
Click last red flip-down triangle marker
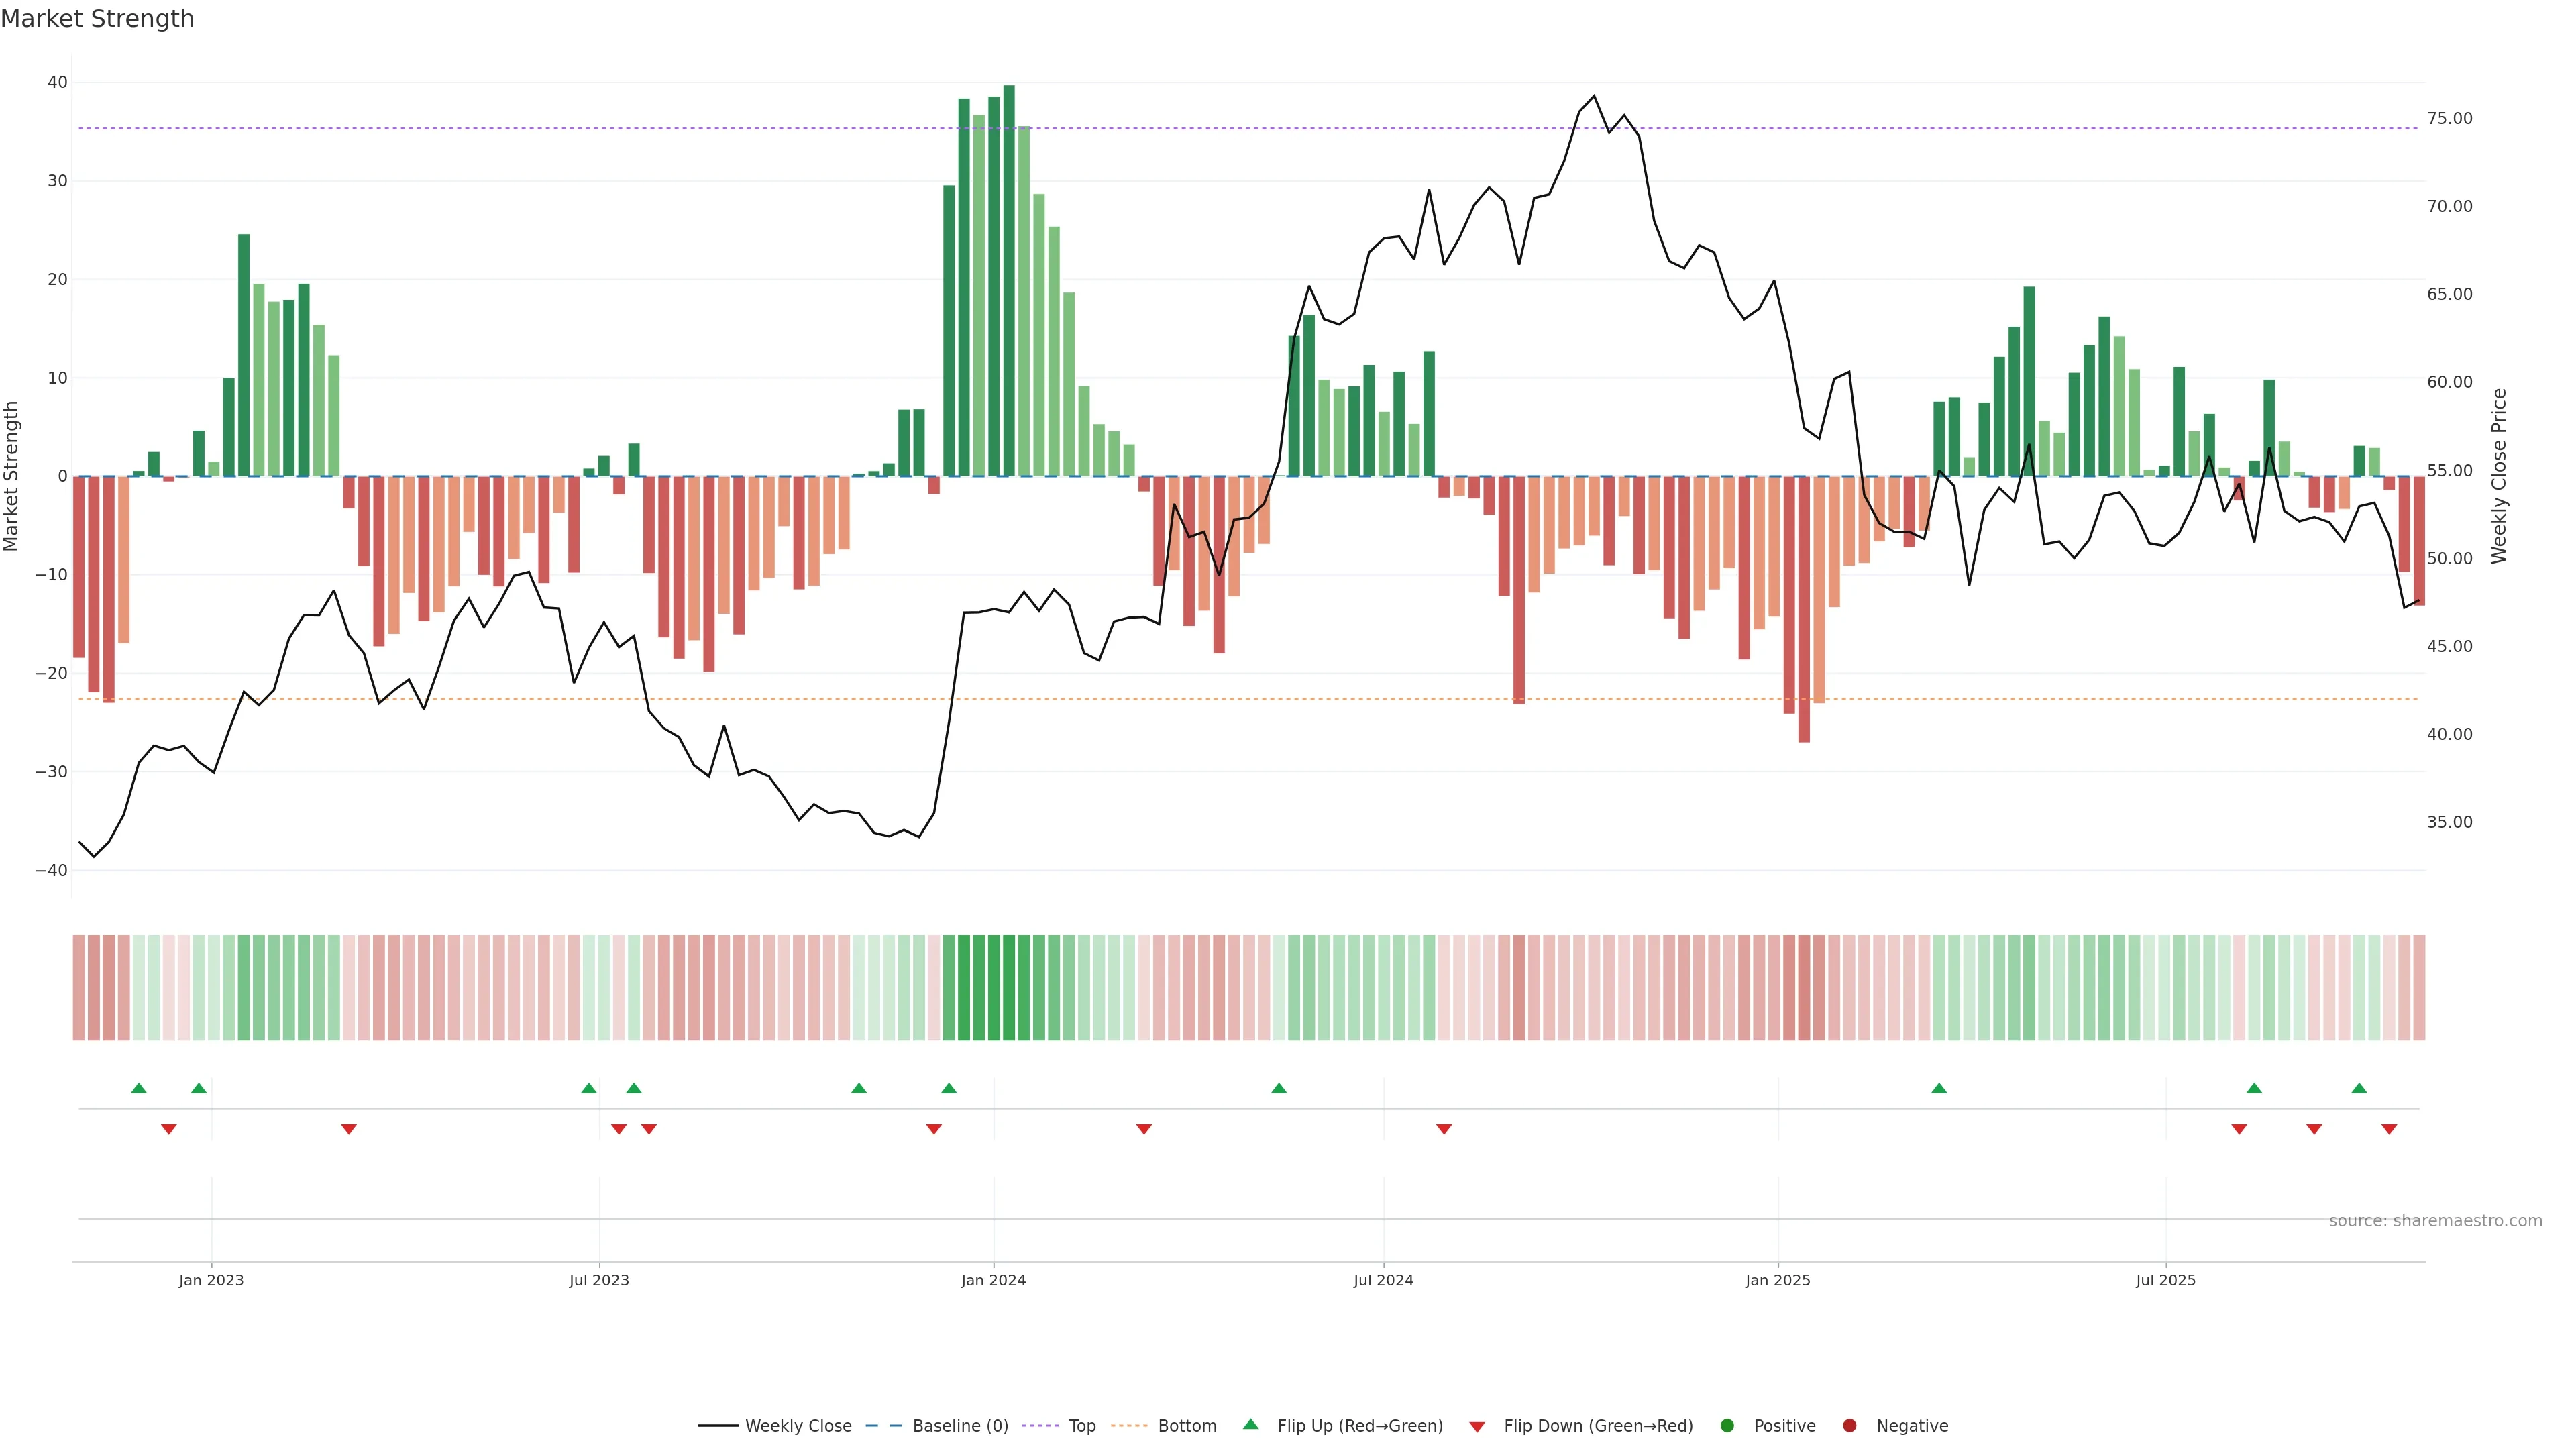[x=2389, y=1129]
